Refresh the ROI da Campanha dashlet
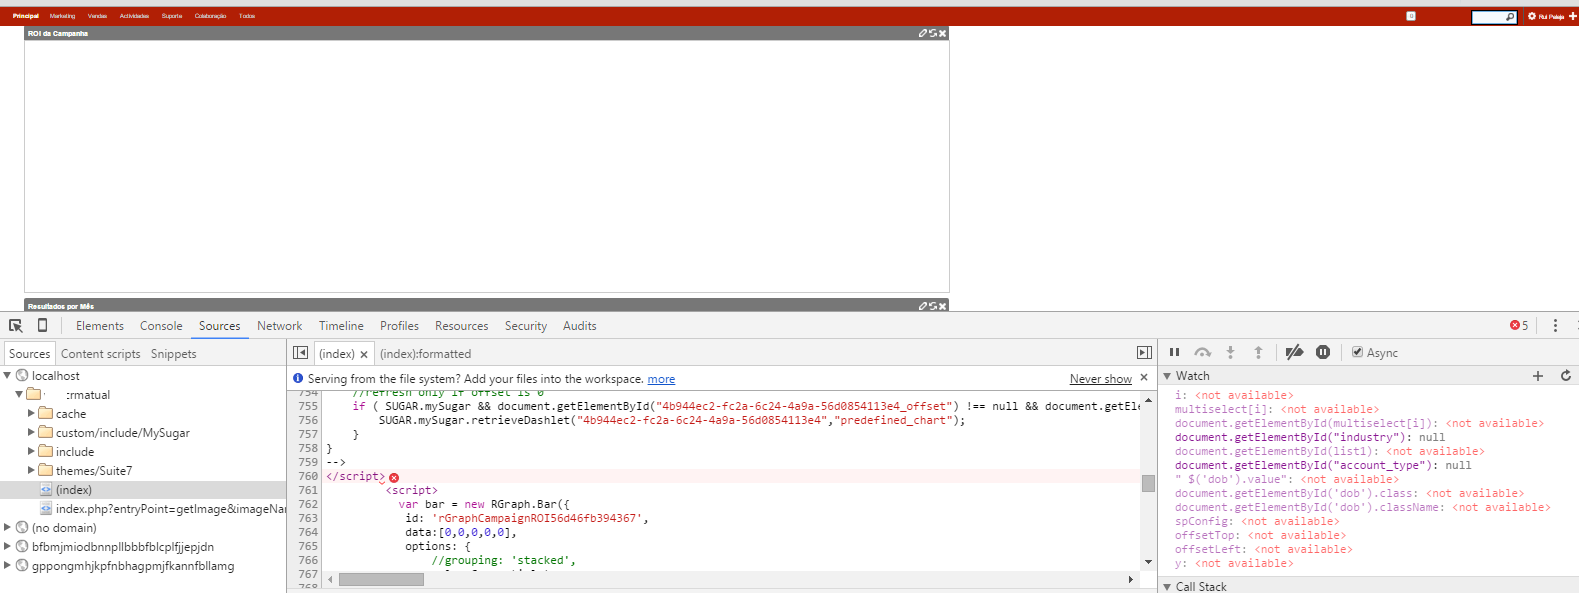This screenshot has width=1579, height=593. click(933, 33)
